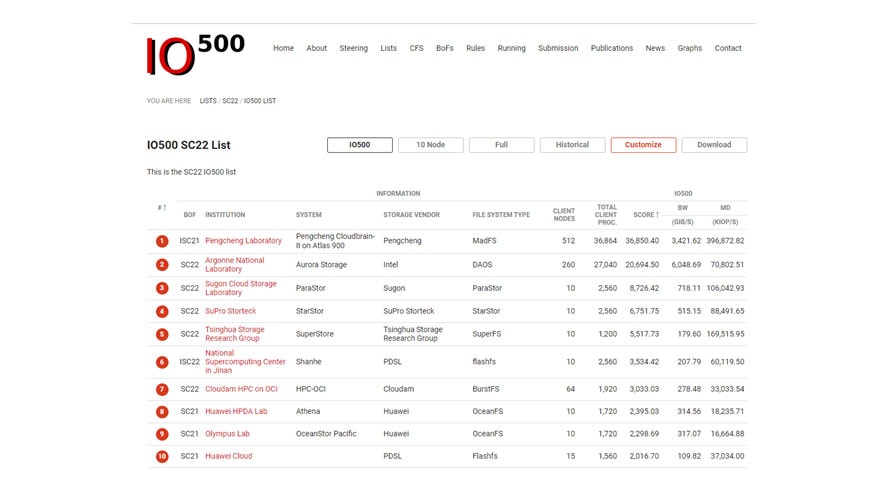Click the MD column header
888x488 pixels.
(725, 208)
